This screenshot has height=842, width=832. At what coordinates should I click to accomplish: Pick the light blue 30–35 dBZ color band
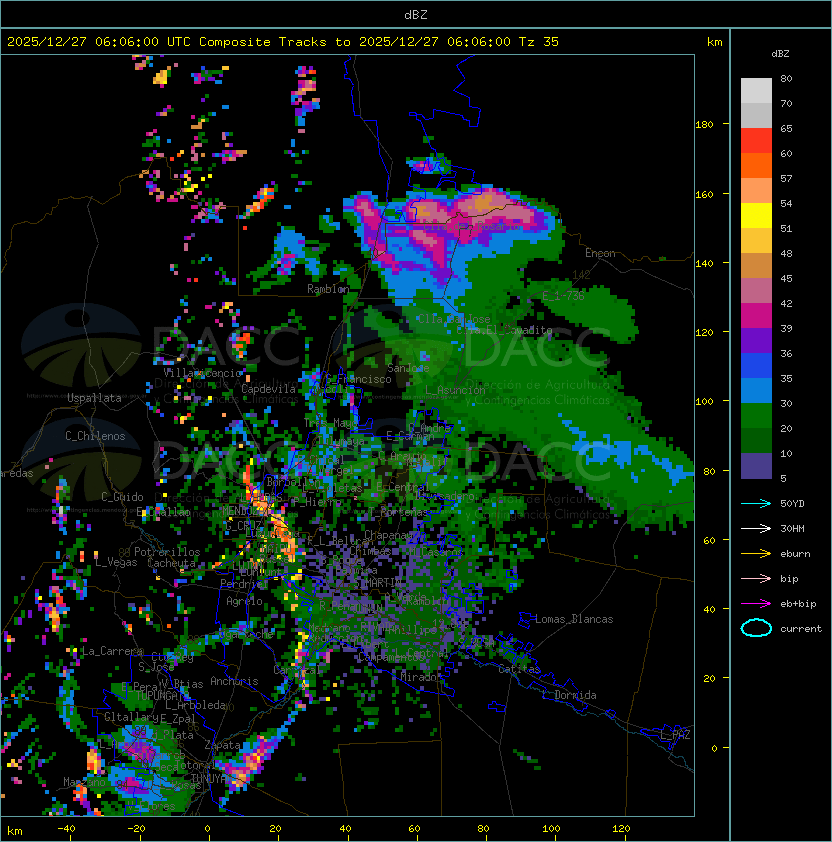[756, 391]
